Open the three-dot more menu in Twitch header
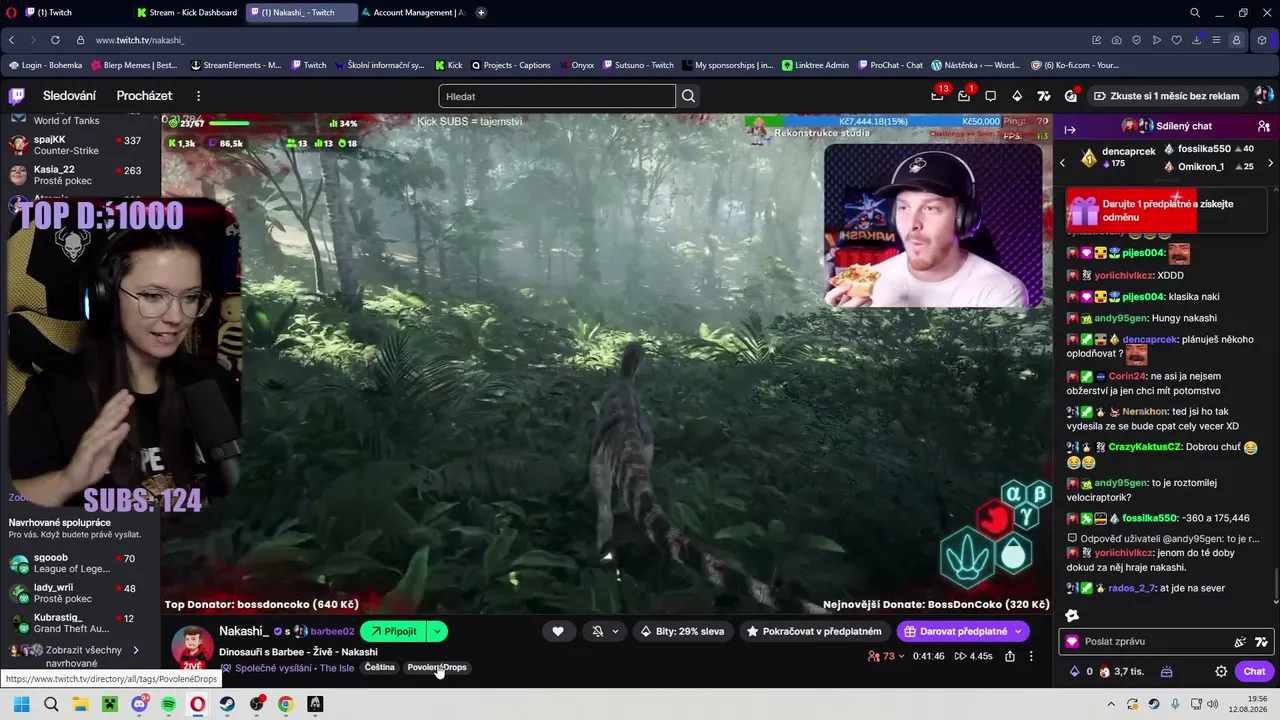The image size is (1280, 720). click(198, 96)
